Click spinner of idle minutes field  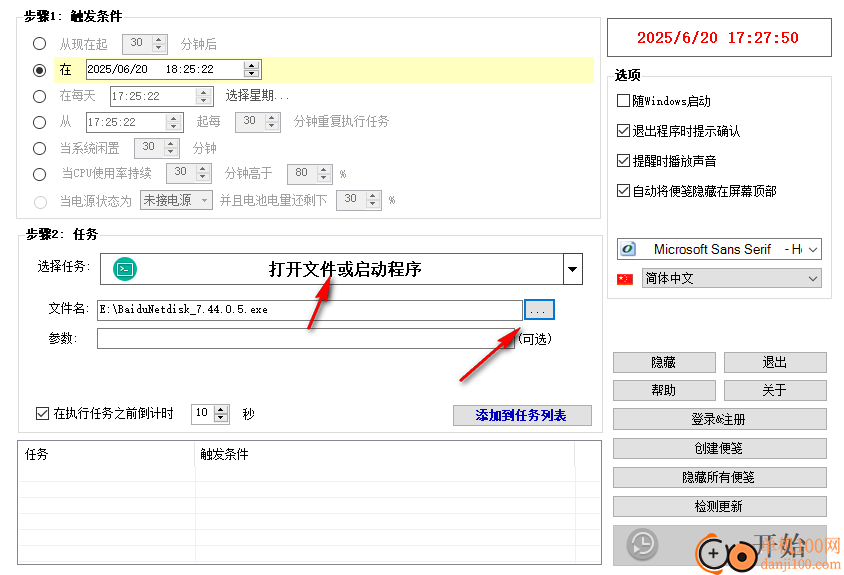(171, 148)
